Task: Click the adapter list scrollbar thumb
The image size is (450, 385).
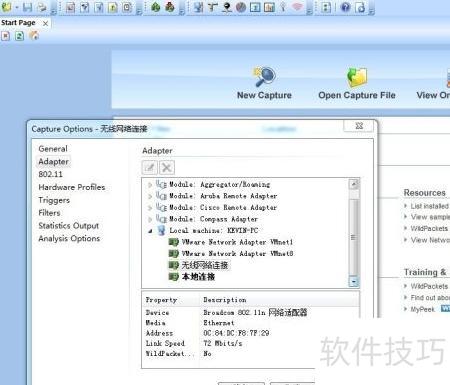Action: click(x=353, y=237)
